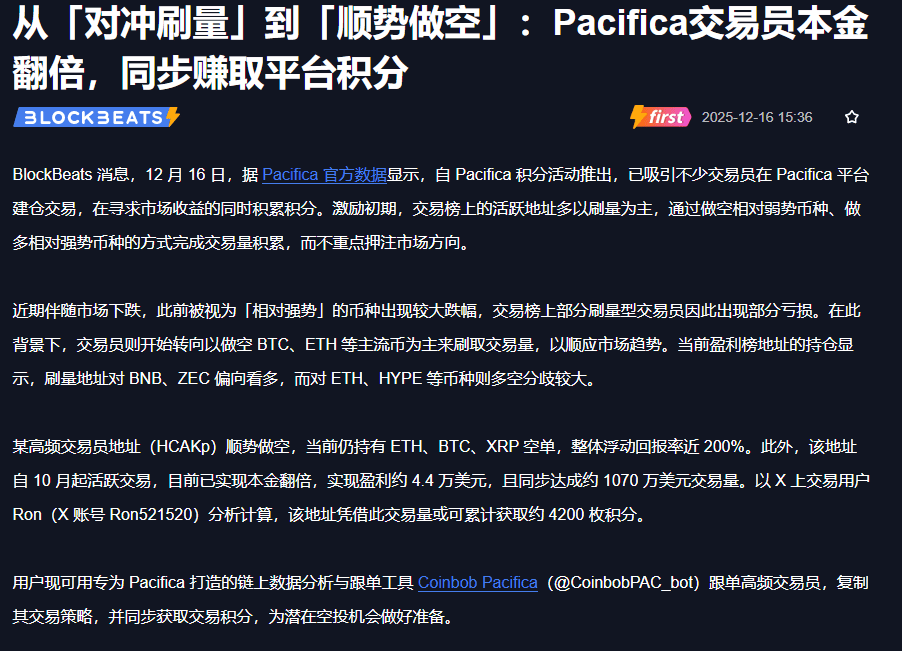Open the "Pacifica 官方数据" link
902x651 pixels.
pos(324,175)
